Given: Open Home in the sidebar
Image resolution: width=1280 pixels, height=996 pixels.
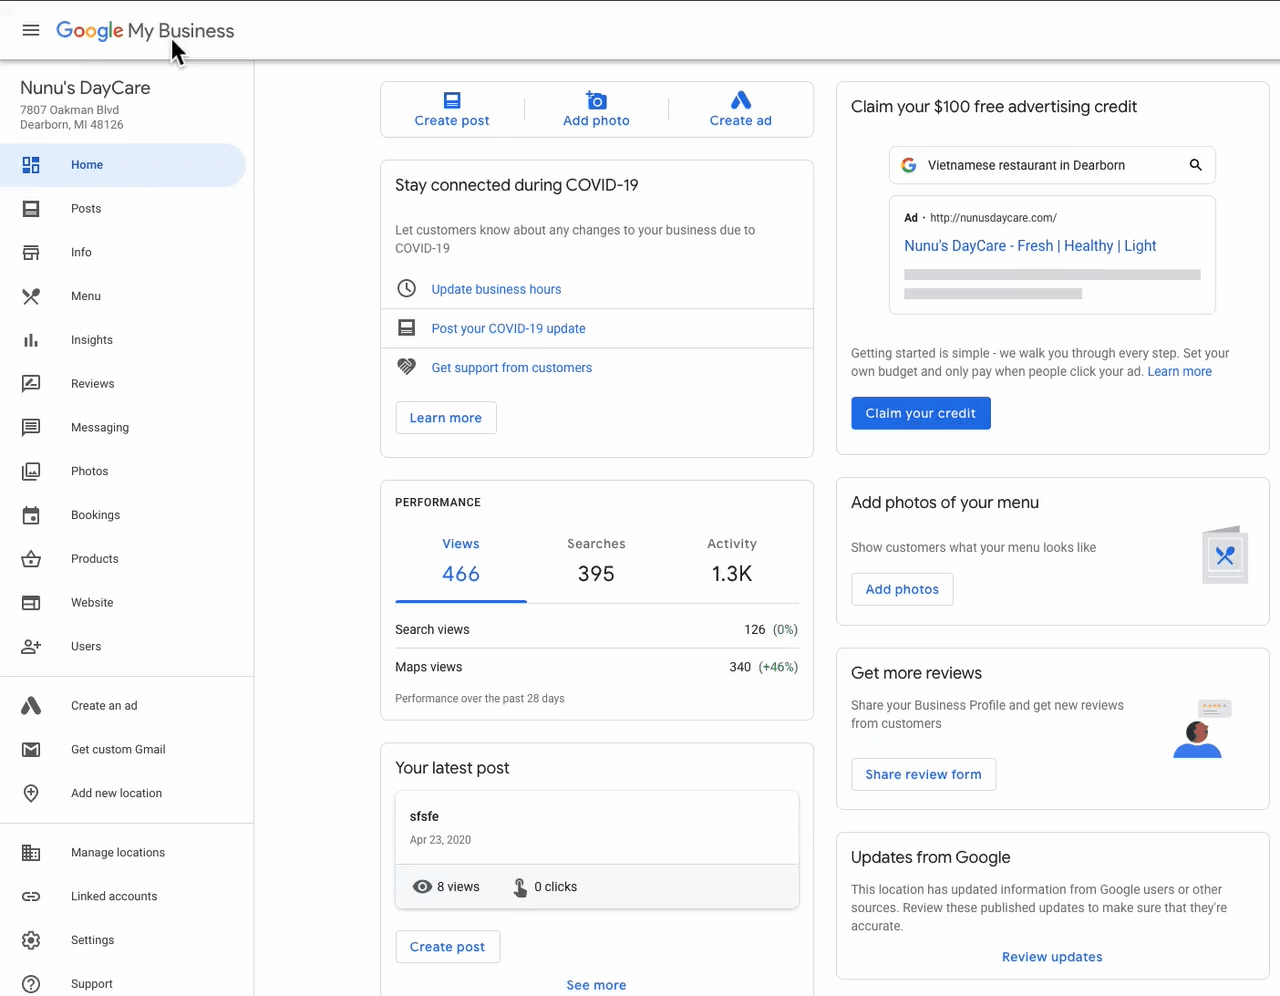Looking at the screenshot, I should click(122, 165).
